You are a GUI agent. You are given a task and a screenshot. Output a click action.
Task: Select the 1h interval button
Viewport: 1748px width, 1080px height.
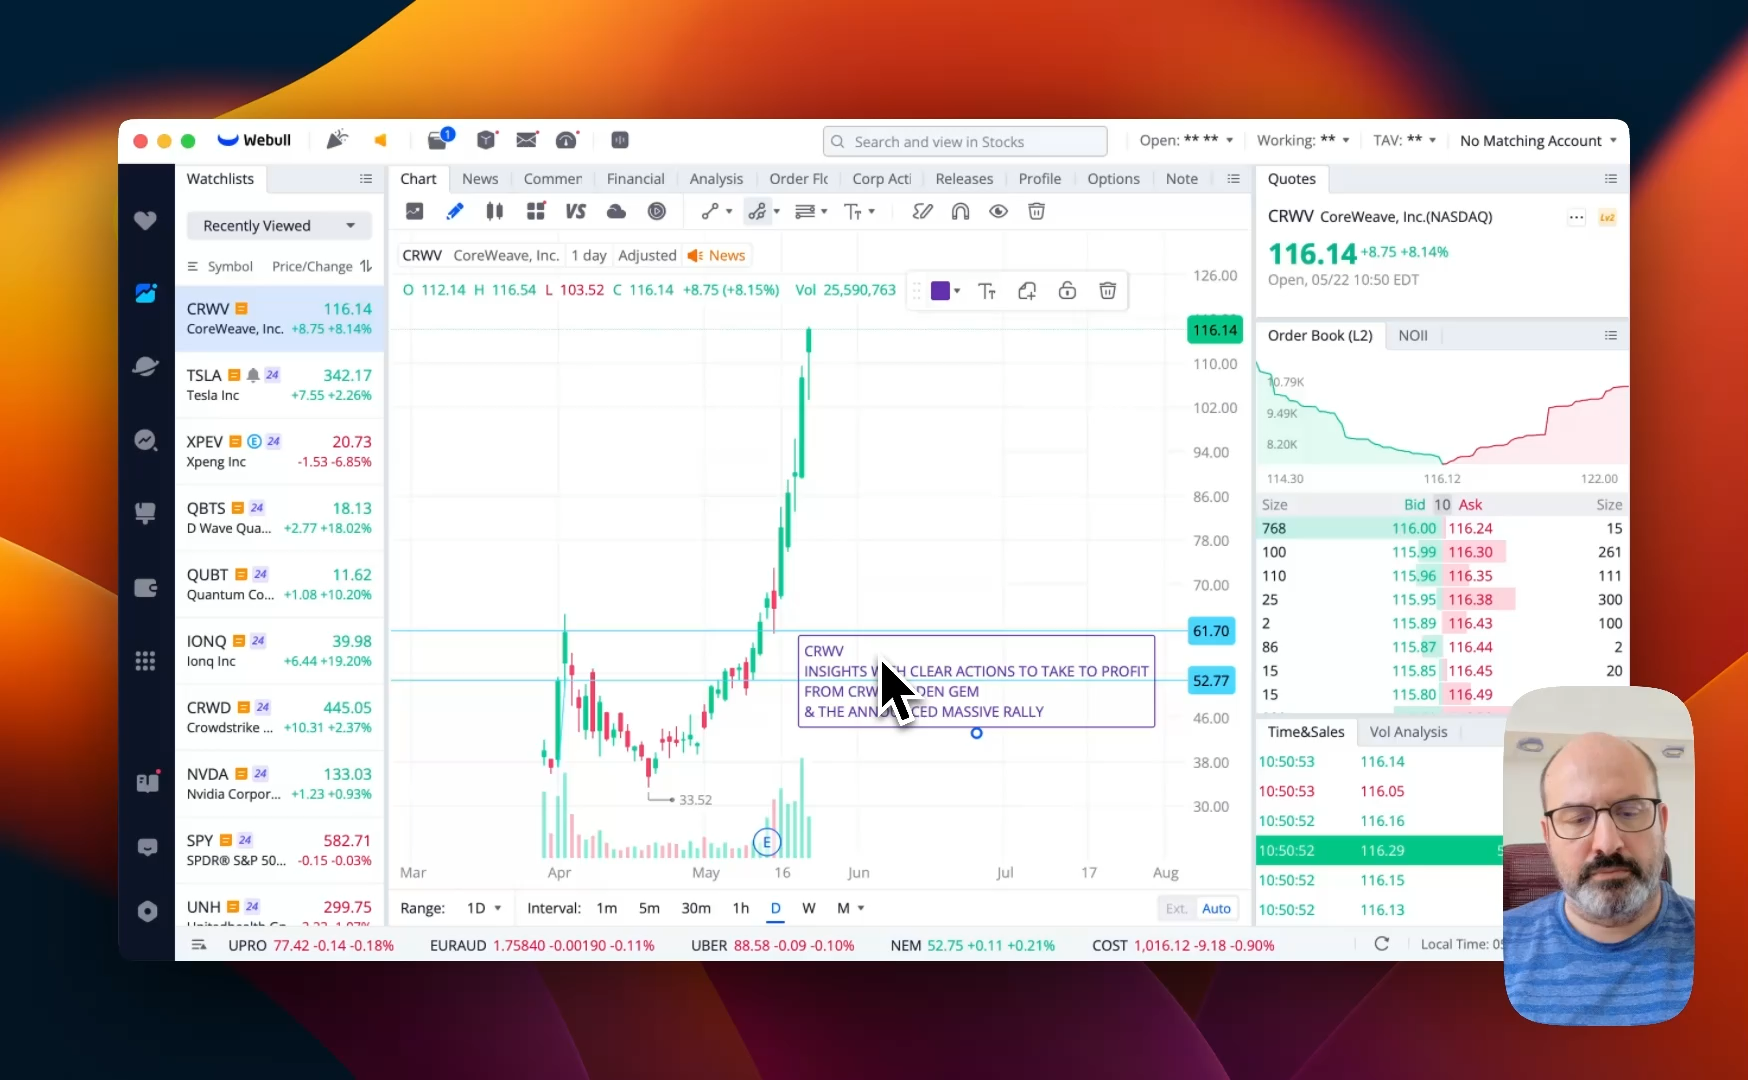tap(740, 908)
